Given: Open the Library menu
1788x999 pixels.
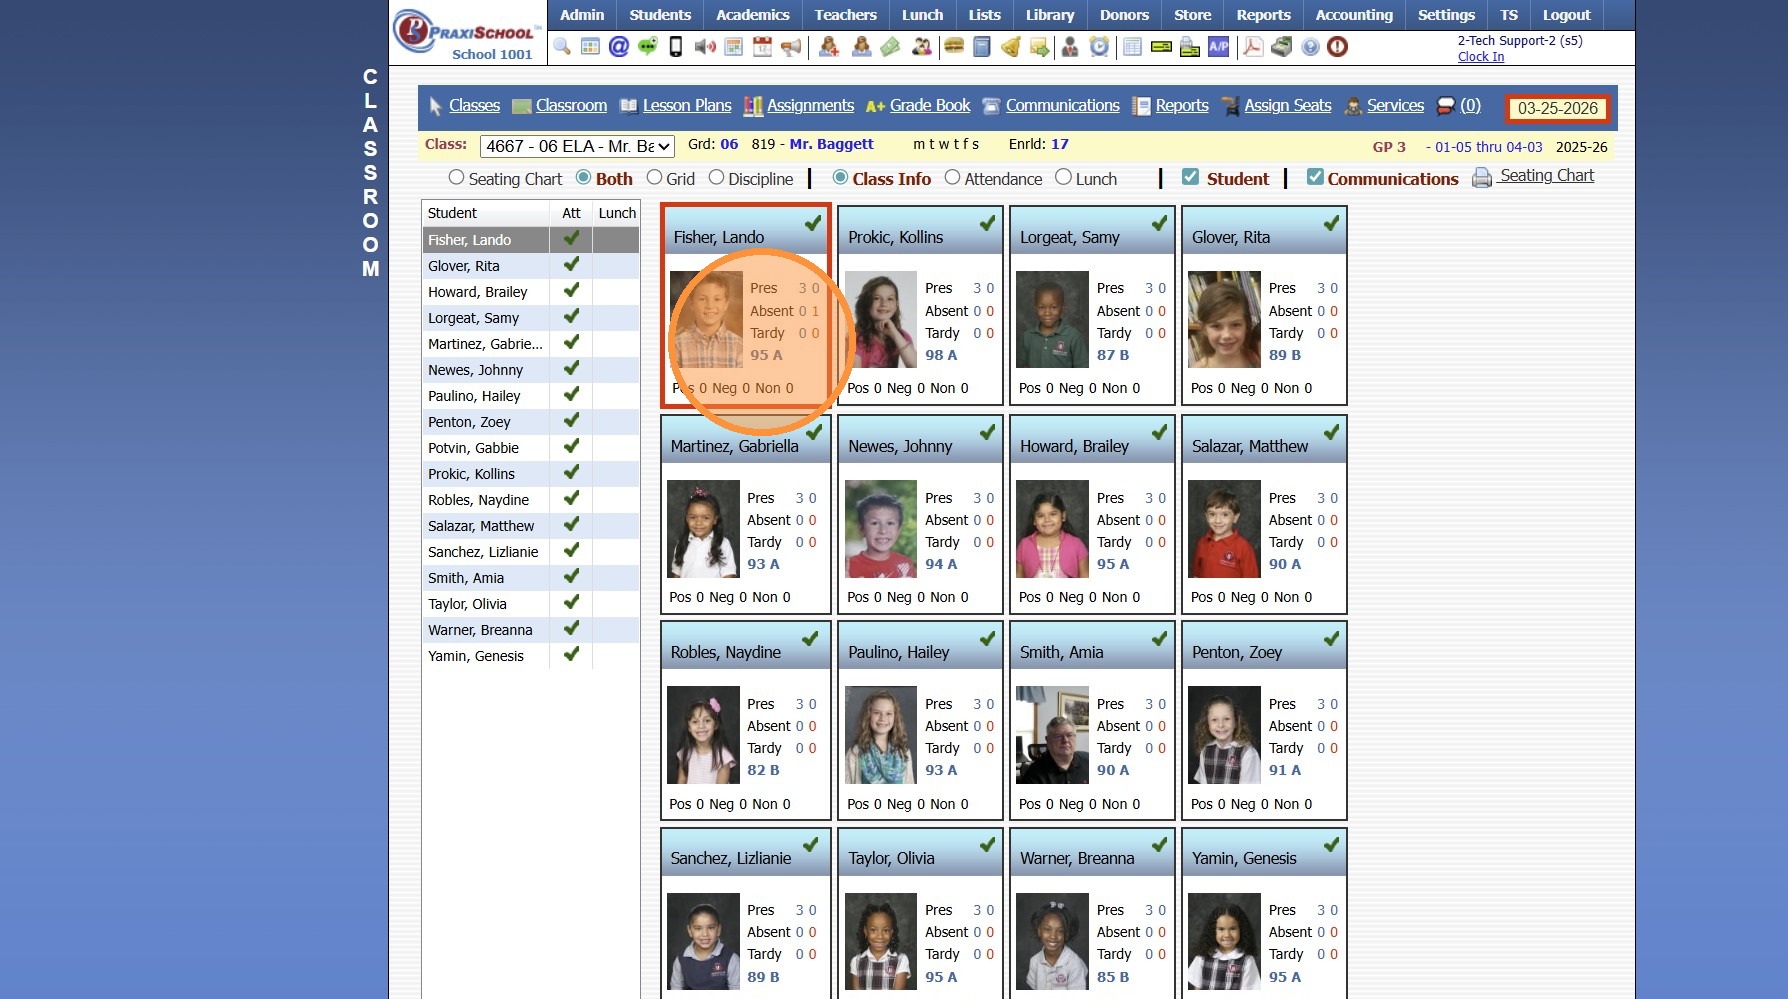Looking at the screenshot, I should tap(1050, 15).
